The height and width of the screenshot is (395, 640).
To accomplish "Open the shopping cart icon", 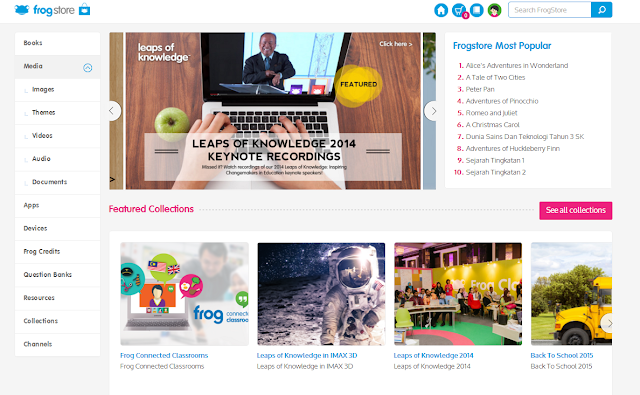I will click(459, 10).
